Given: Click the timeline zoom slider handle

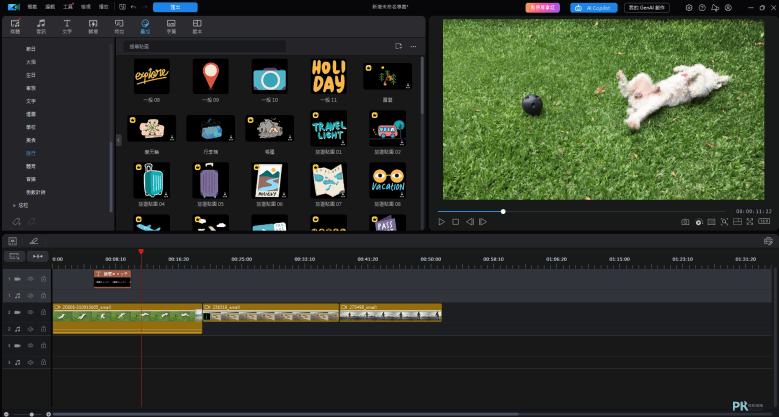Looking at the screenshot, I should point(32,414).
